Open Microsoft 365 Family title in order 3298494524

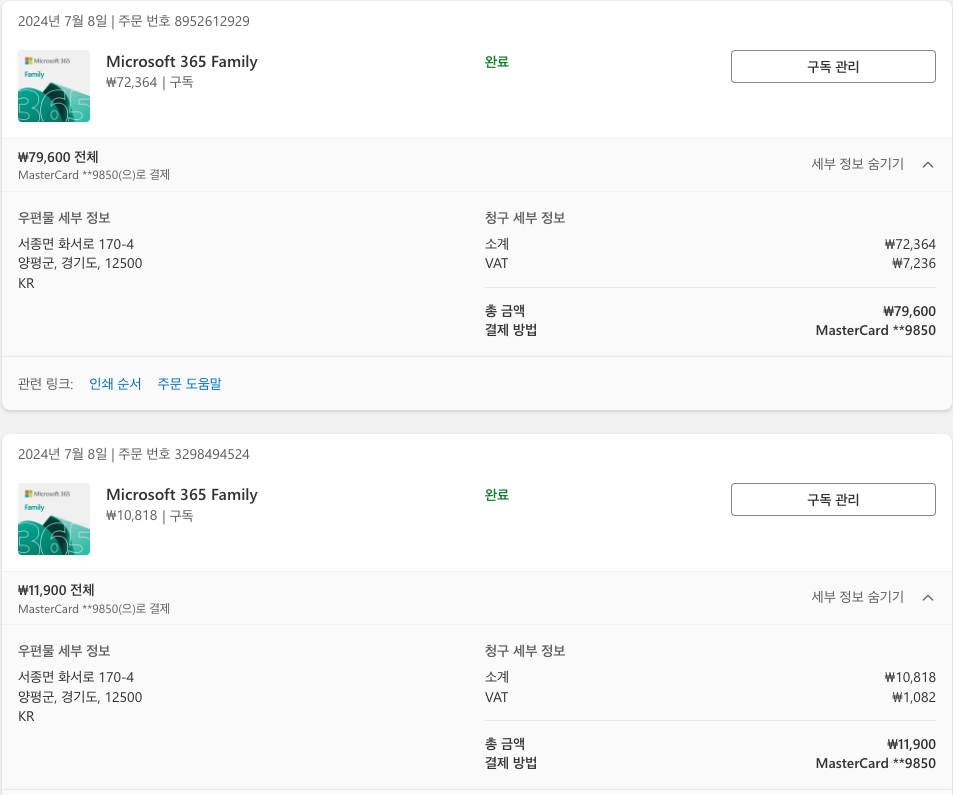182,495
